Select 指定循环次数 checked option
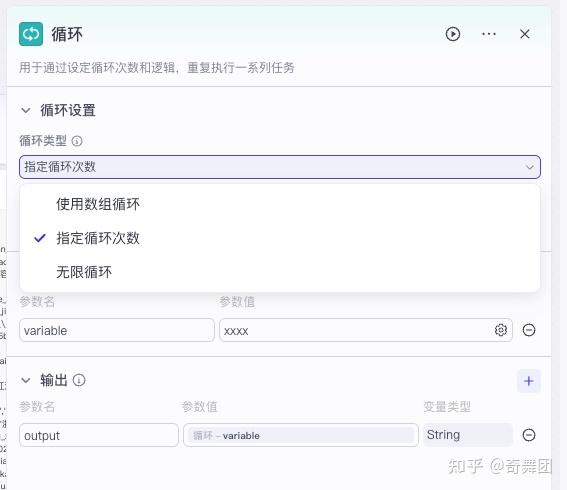567x490 pixels. coord(280,238)
